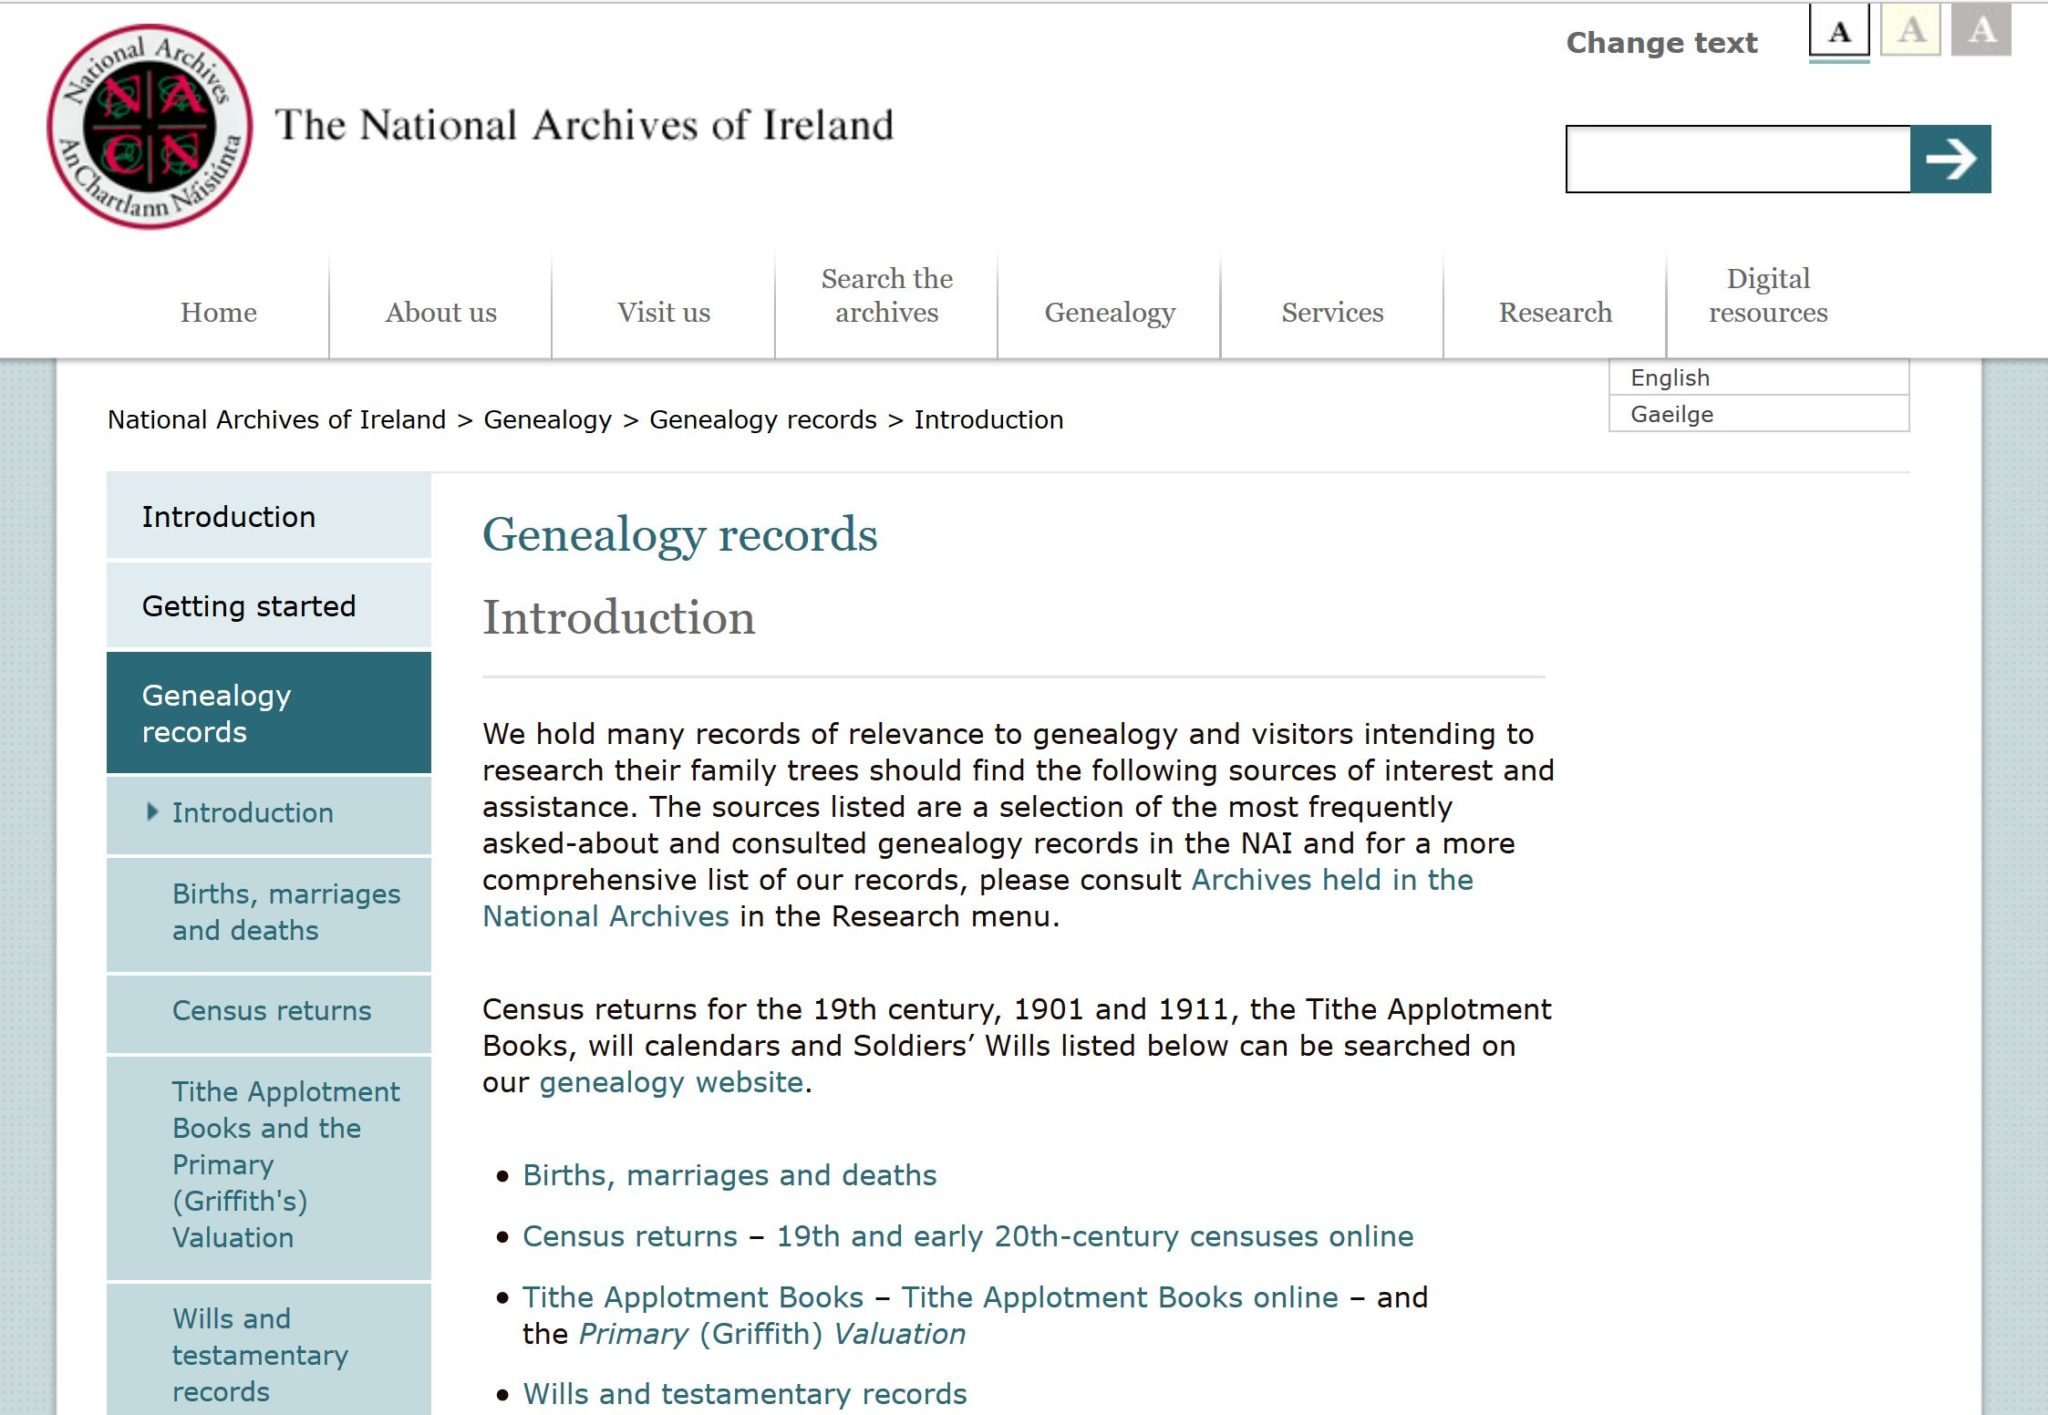Open the Search the archives menu

pyautogui.click(x=887, y=295)
